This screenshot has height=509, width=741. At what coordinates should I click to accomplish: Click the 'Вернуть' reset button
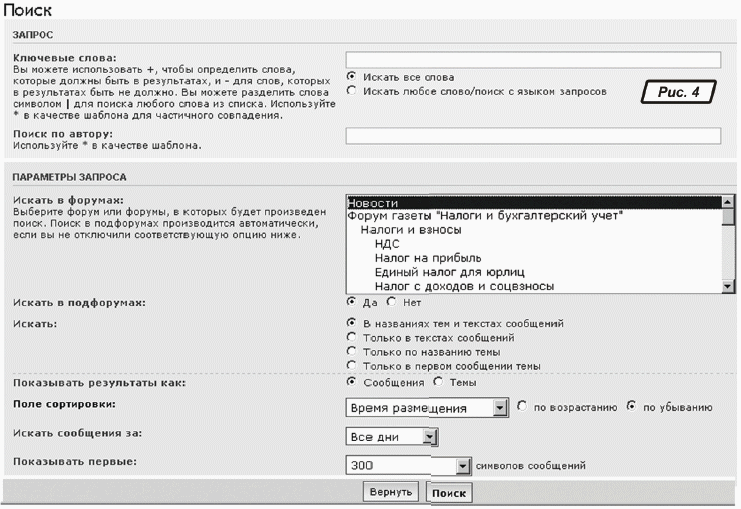(x=390, y=493)
